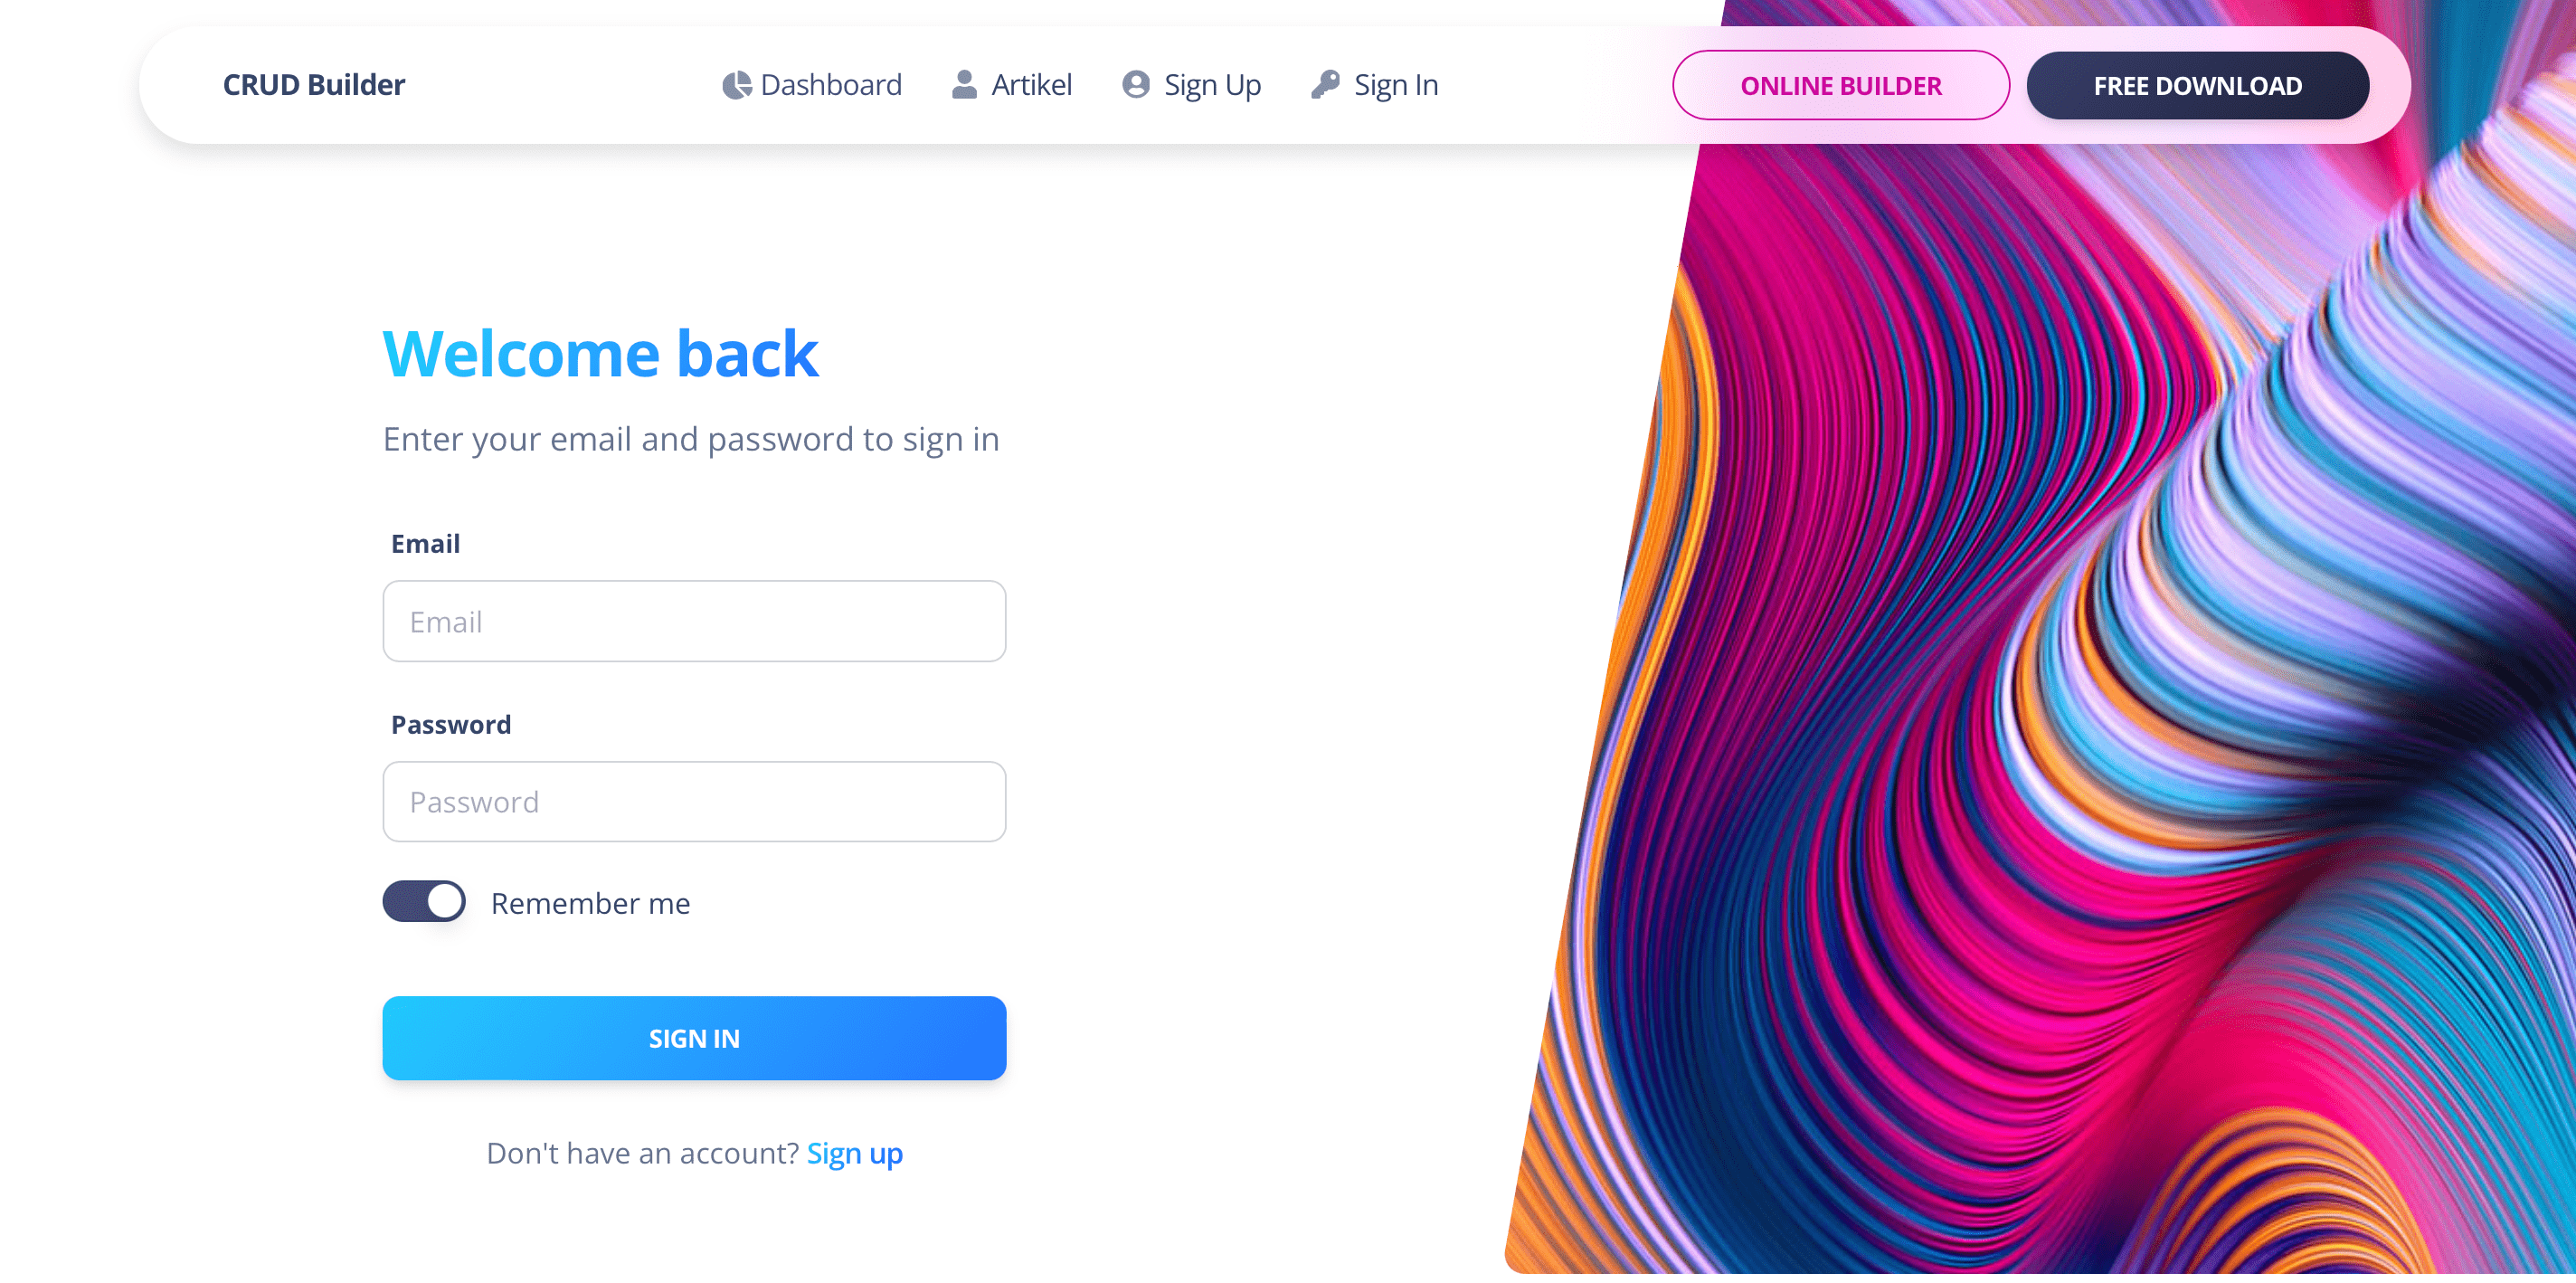
Task: Click the Password field label
Action: pos(450,724)
